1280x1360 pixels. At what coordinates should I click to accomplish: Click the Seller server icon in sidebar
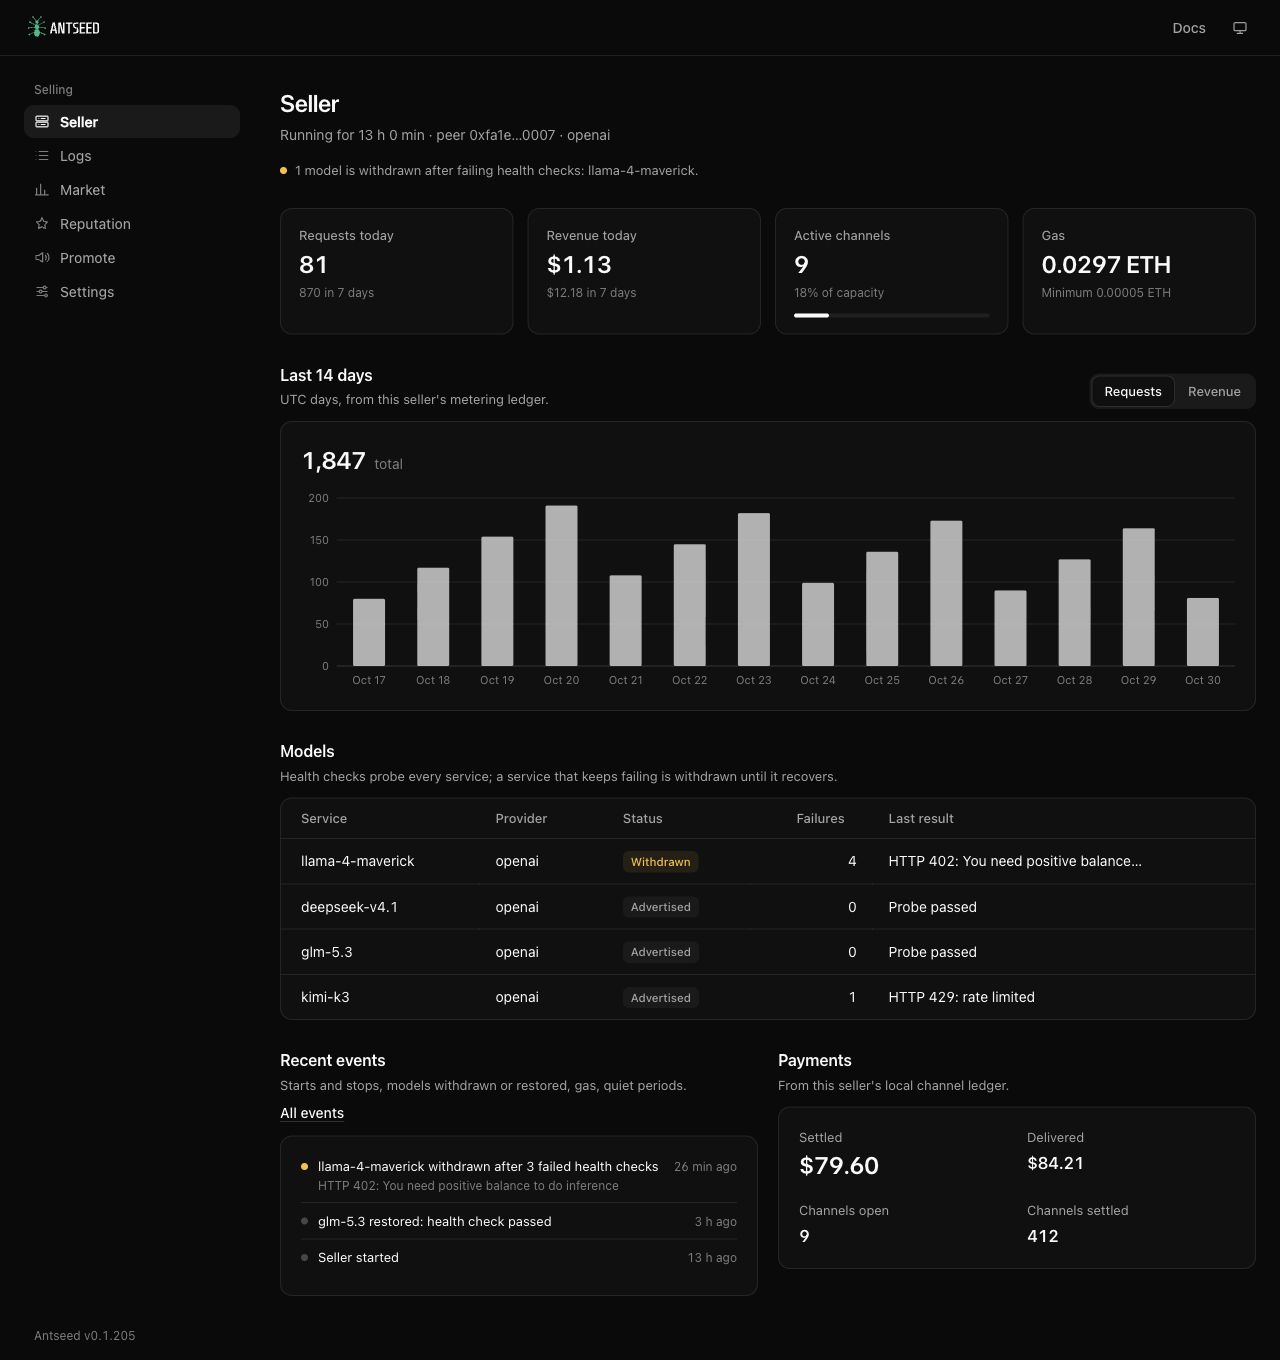(42, 122)
